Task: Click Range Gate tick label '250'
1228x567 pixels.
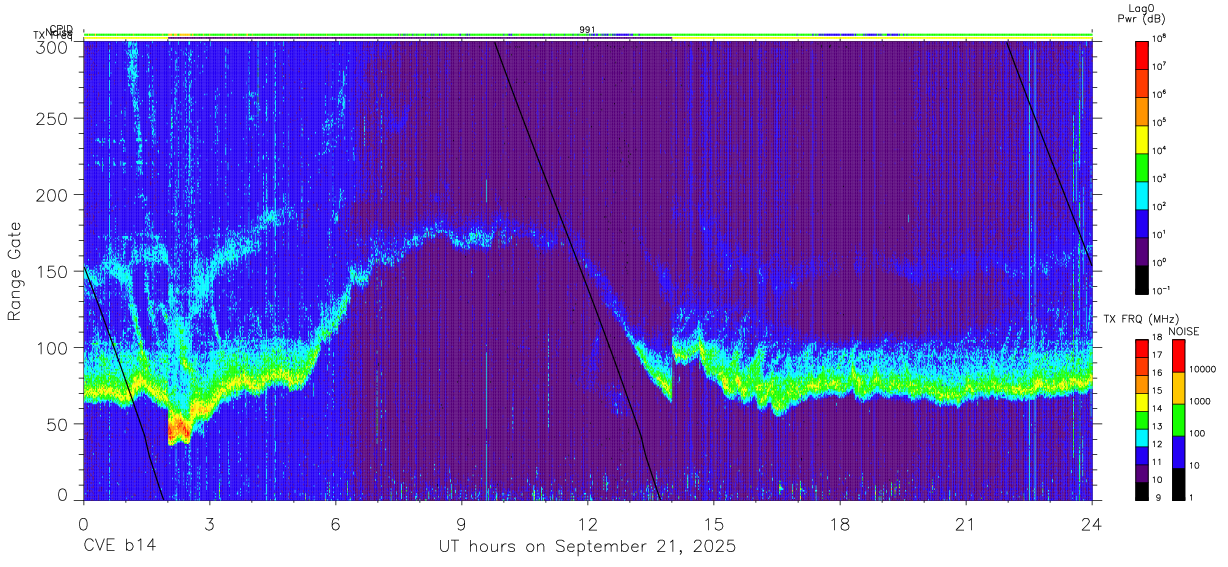Action: click(53, 118)
